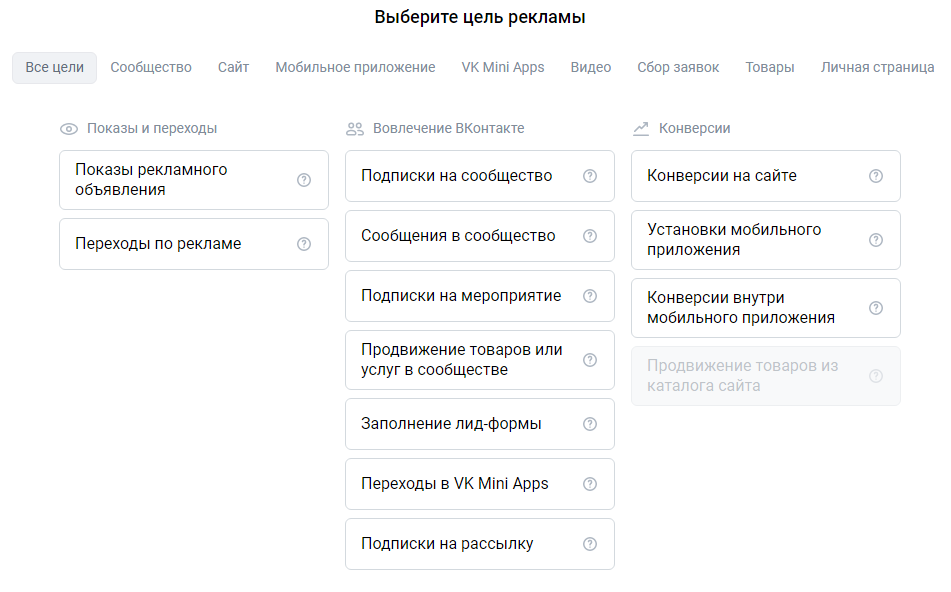Open help tooltip for Подписки на сообщество
This screenshot has width=951, height=592.
coord(590,176)
